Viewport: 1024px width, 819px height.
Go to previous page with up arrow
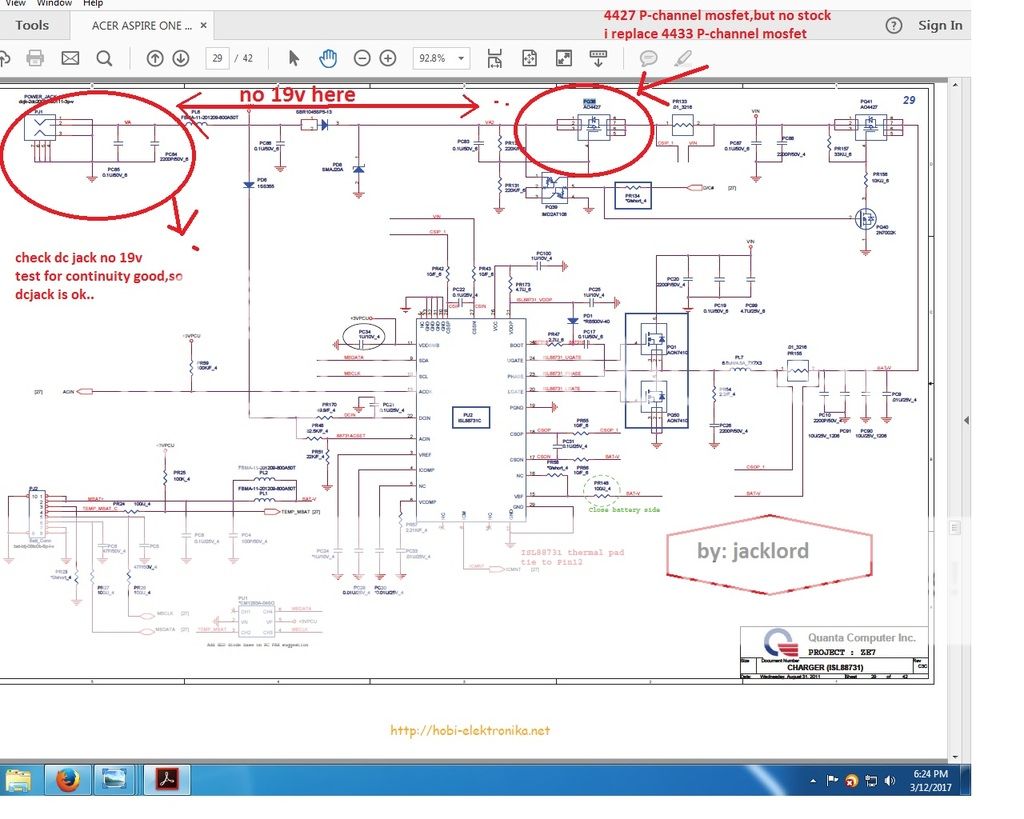tap(155, 58)
